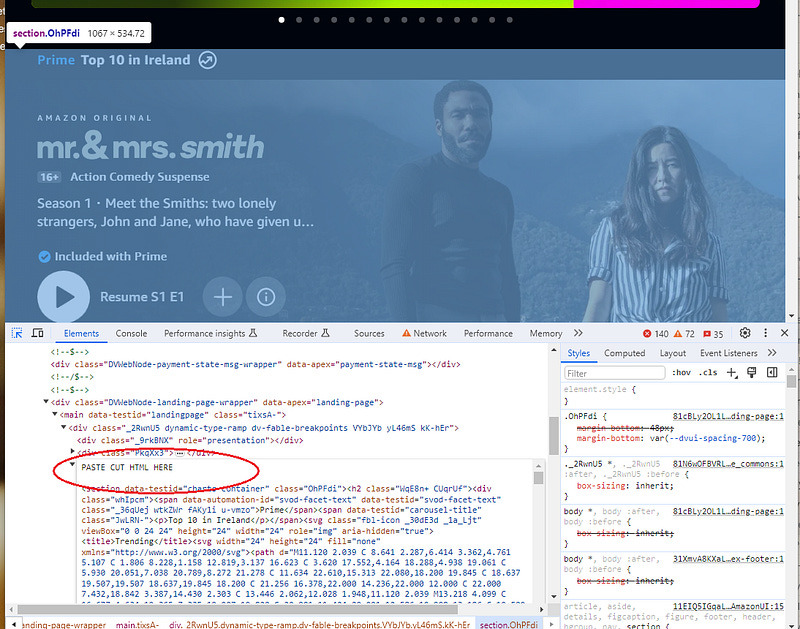This screenshot has width=800, height=629.
Task: Toggle computed styles sidebar icon
Action: click(772, 372)
